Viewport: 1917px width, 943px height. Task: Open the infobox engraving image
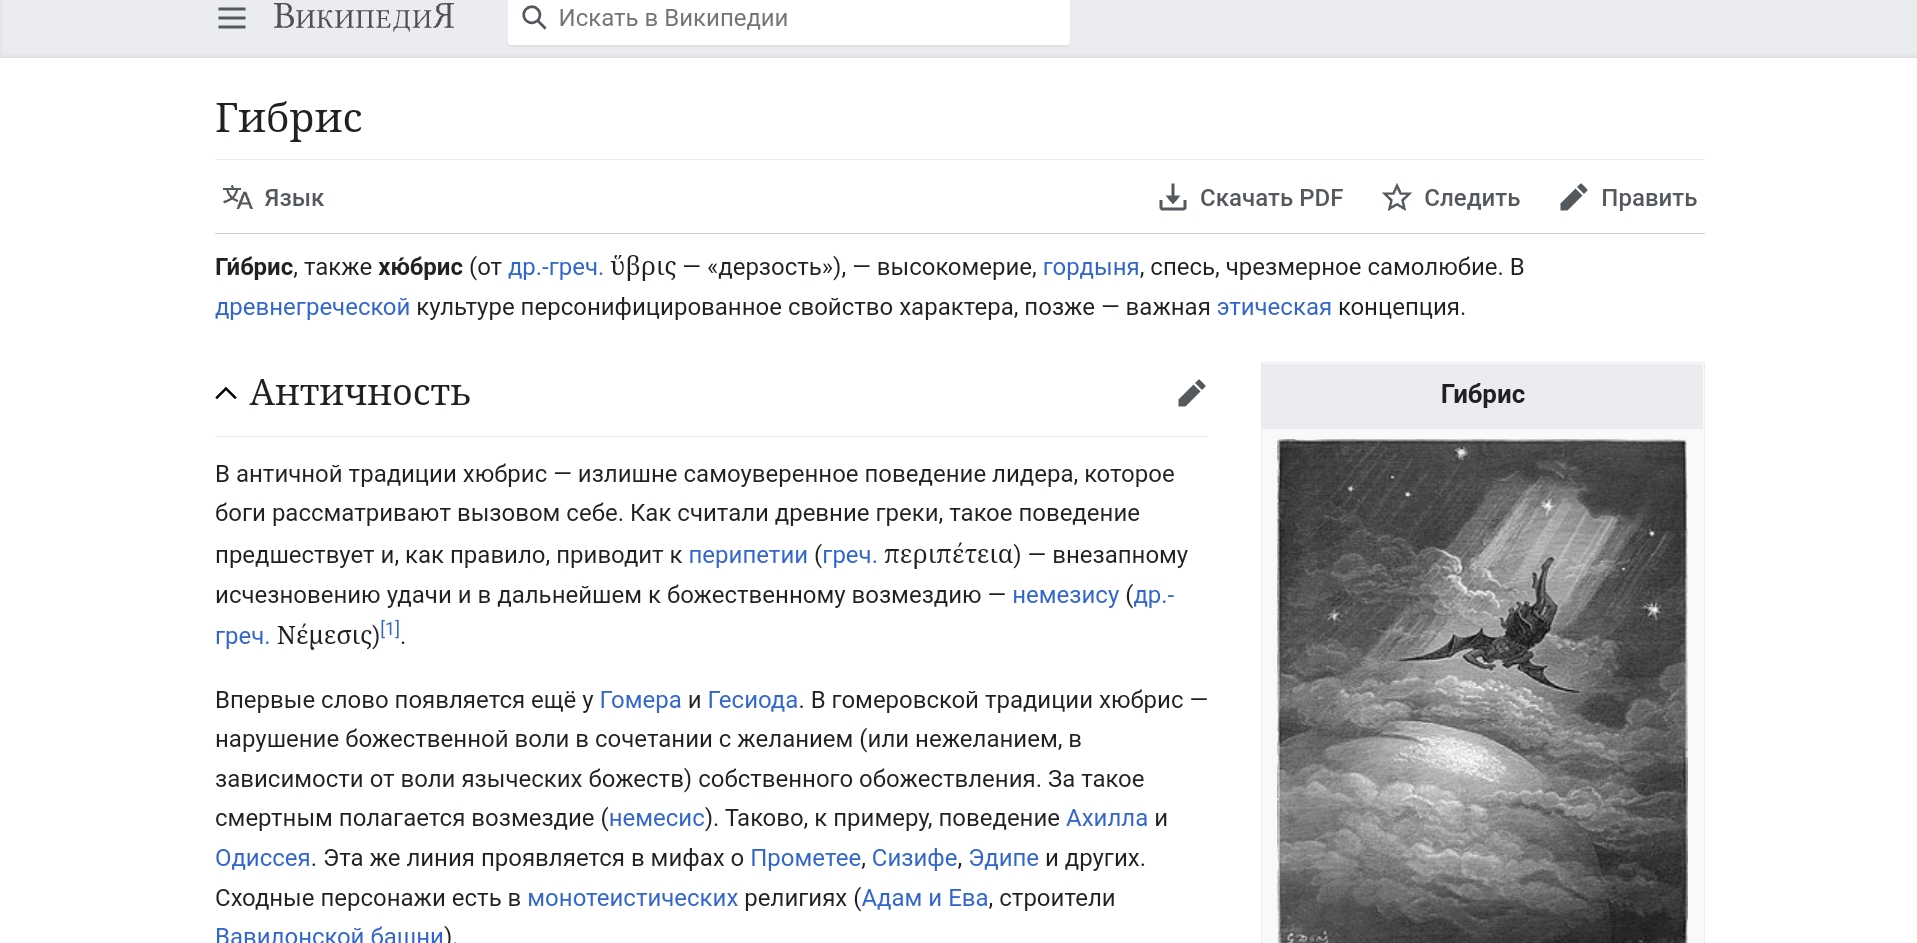[1482, 691]
